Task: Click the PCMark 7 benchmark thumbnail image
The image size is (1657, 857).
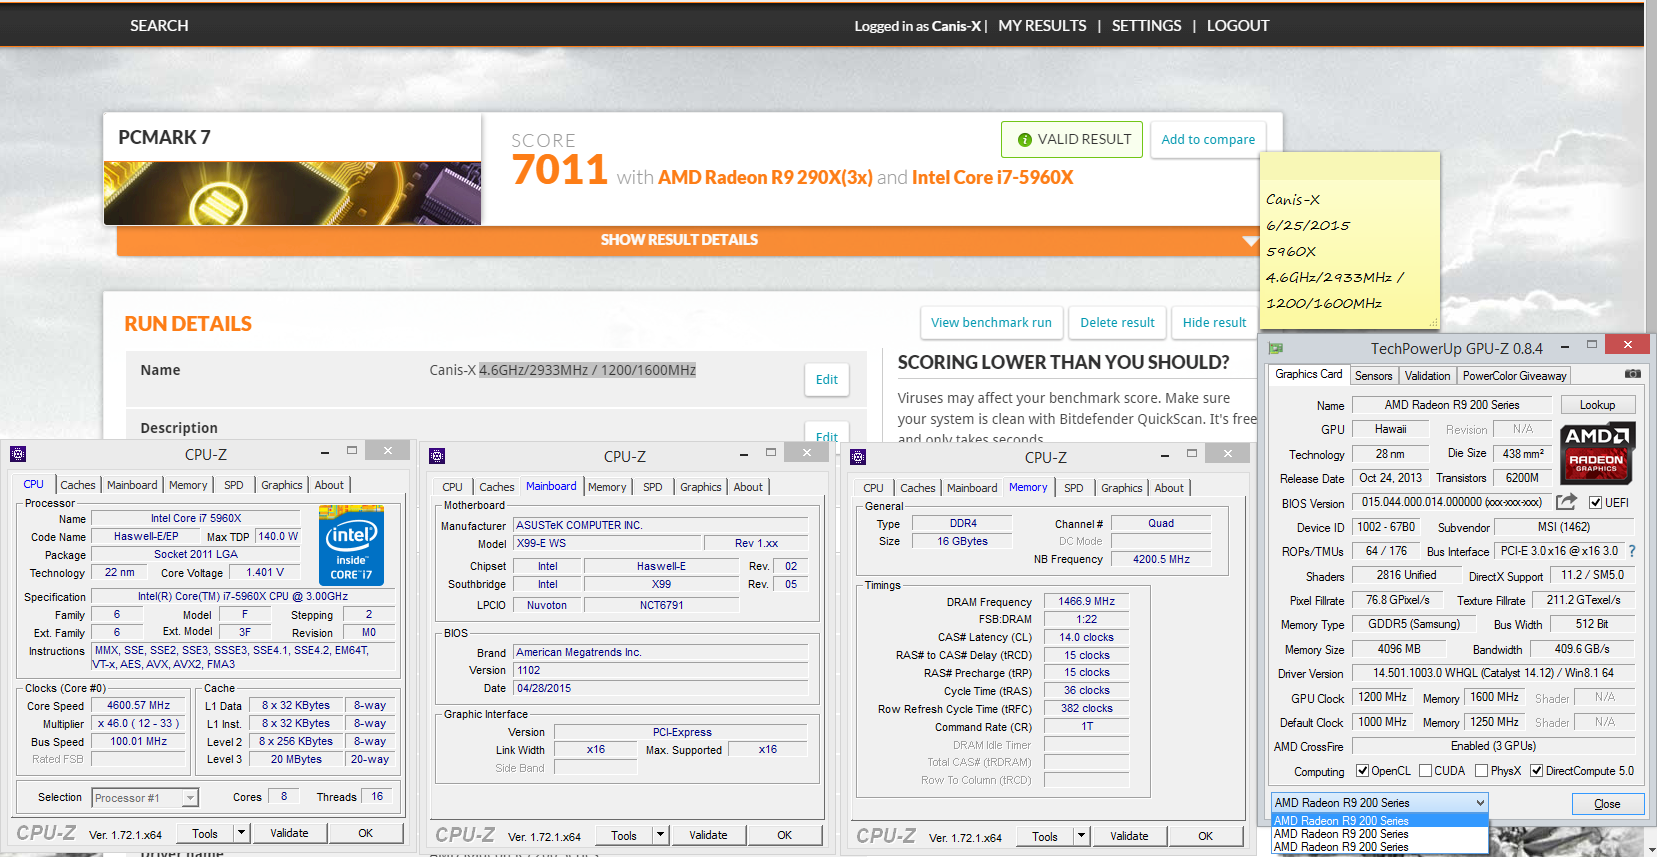Action: click(292, 193)
